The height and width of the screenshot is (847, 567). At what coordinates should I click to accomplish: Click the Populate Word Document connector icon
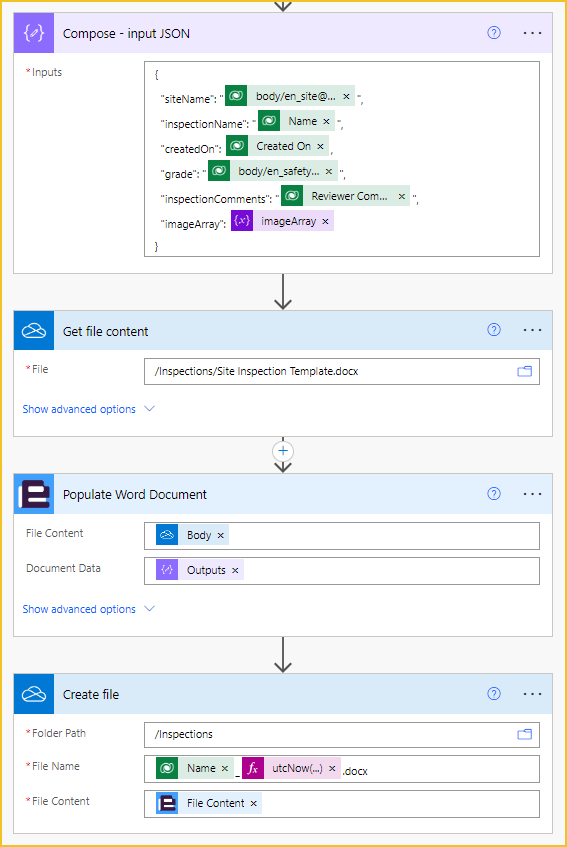(33, 494)
